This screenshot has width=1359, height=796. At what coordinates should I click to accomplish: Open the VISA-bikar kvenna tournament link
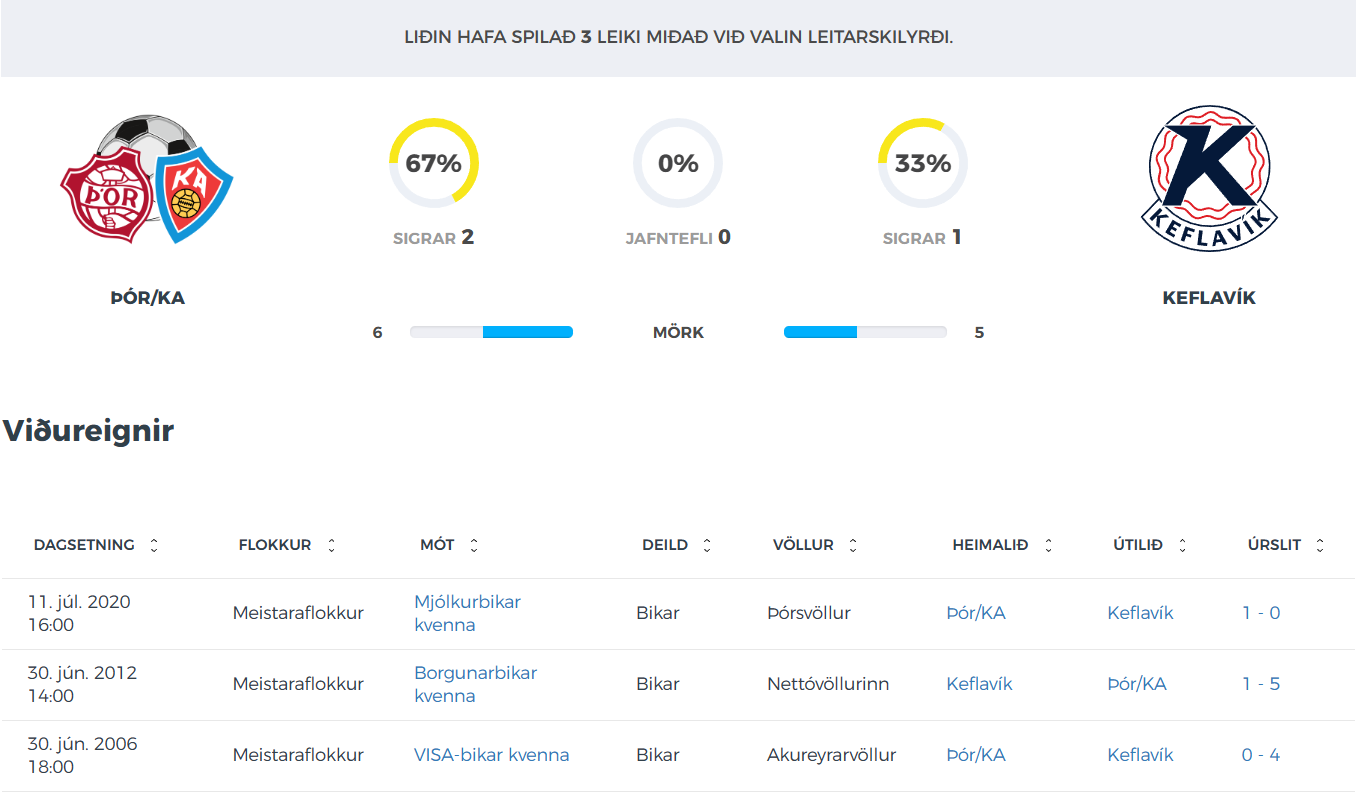(x=492, y=755)
